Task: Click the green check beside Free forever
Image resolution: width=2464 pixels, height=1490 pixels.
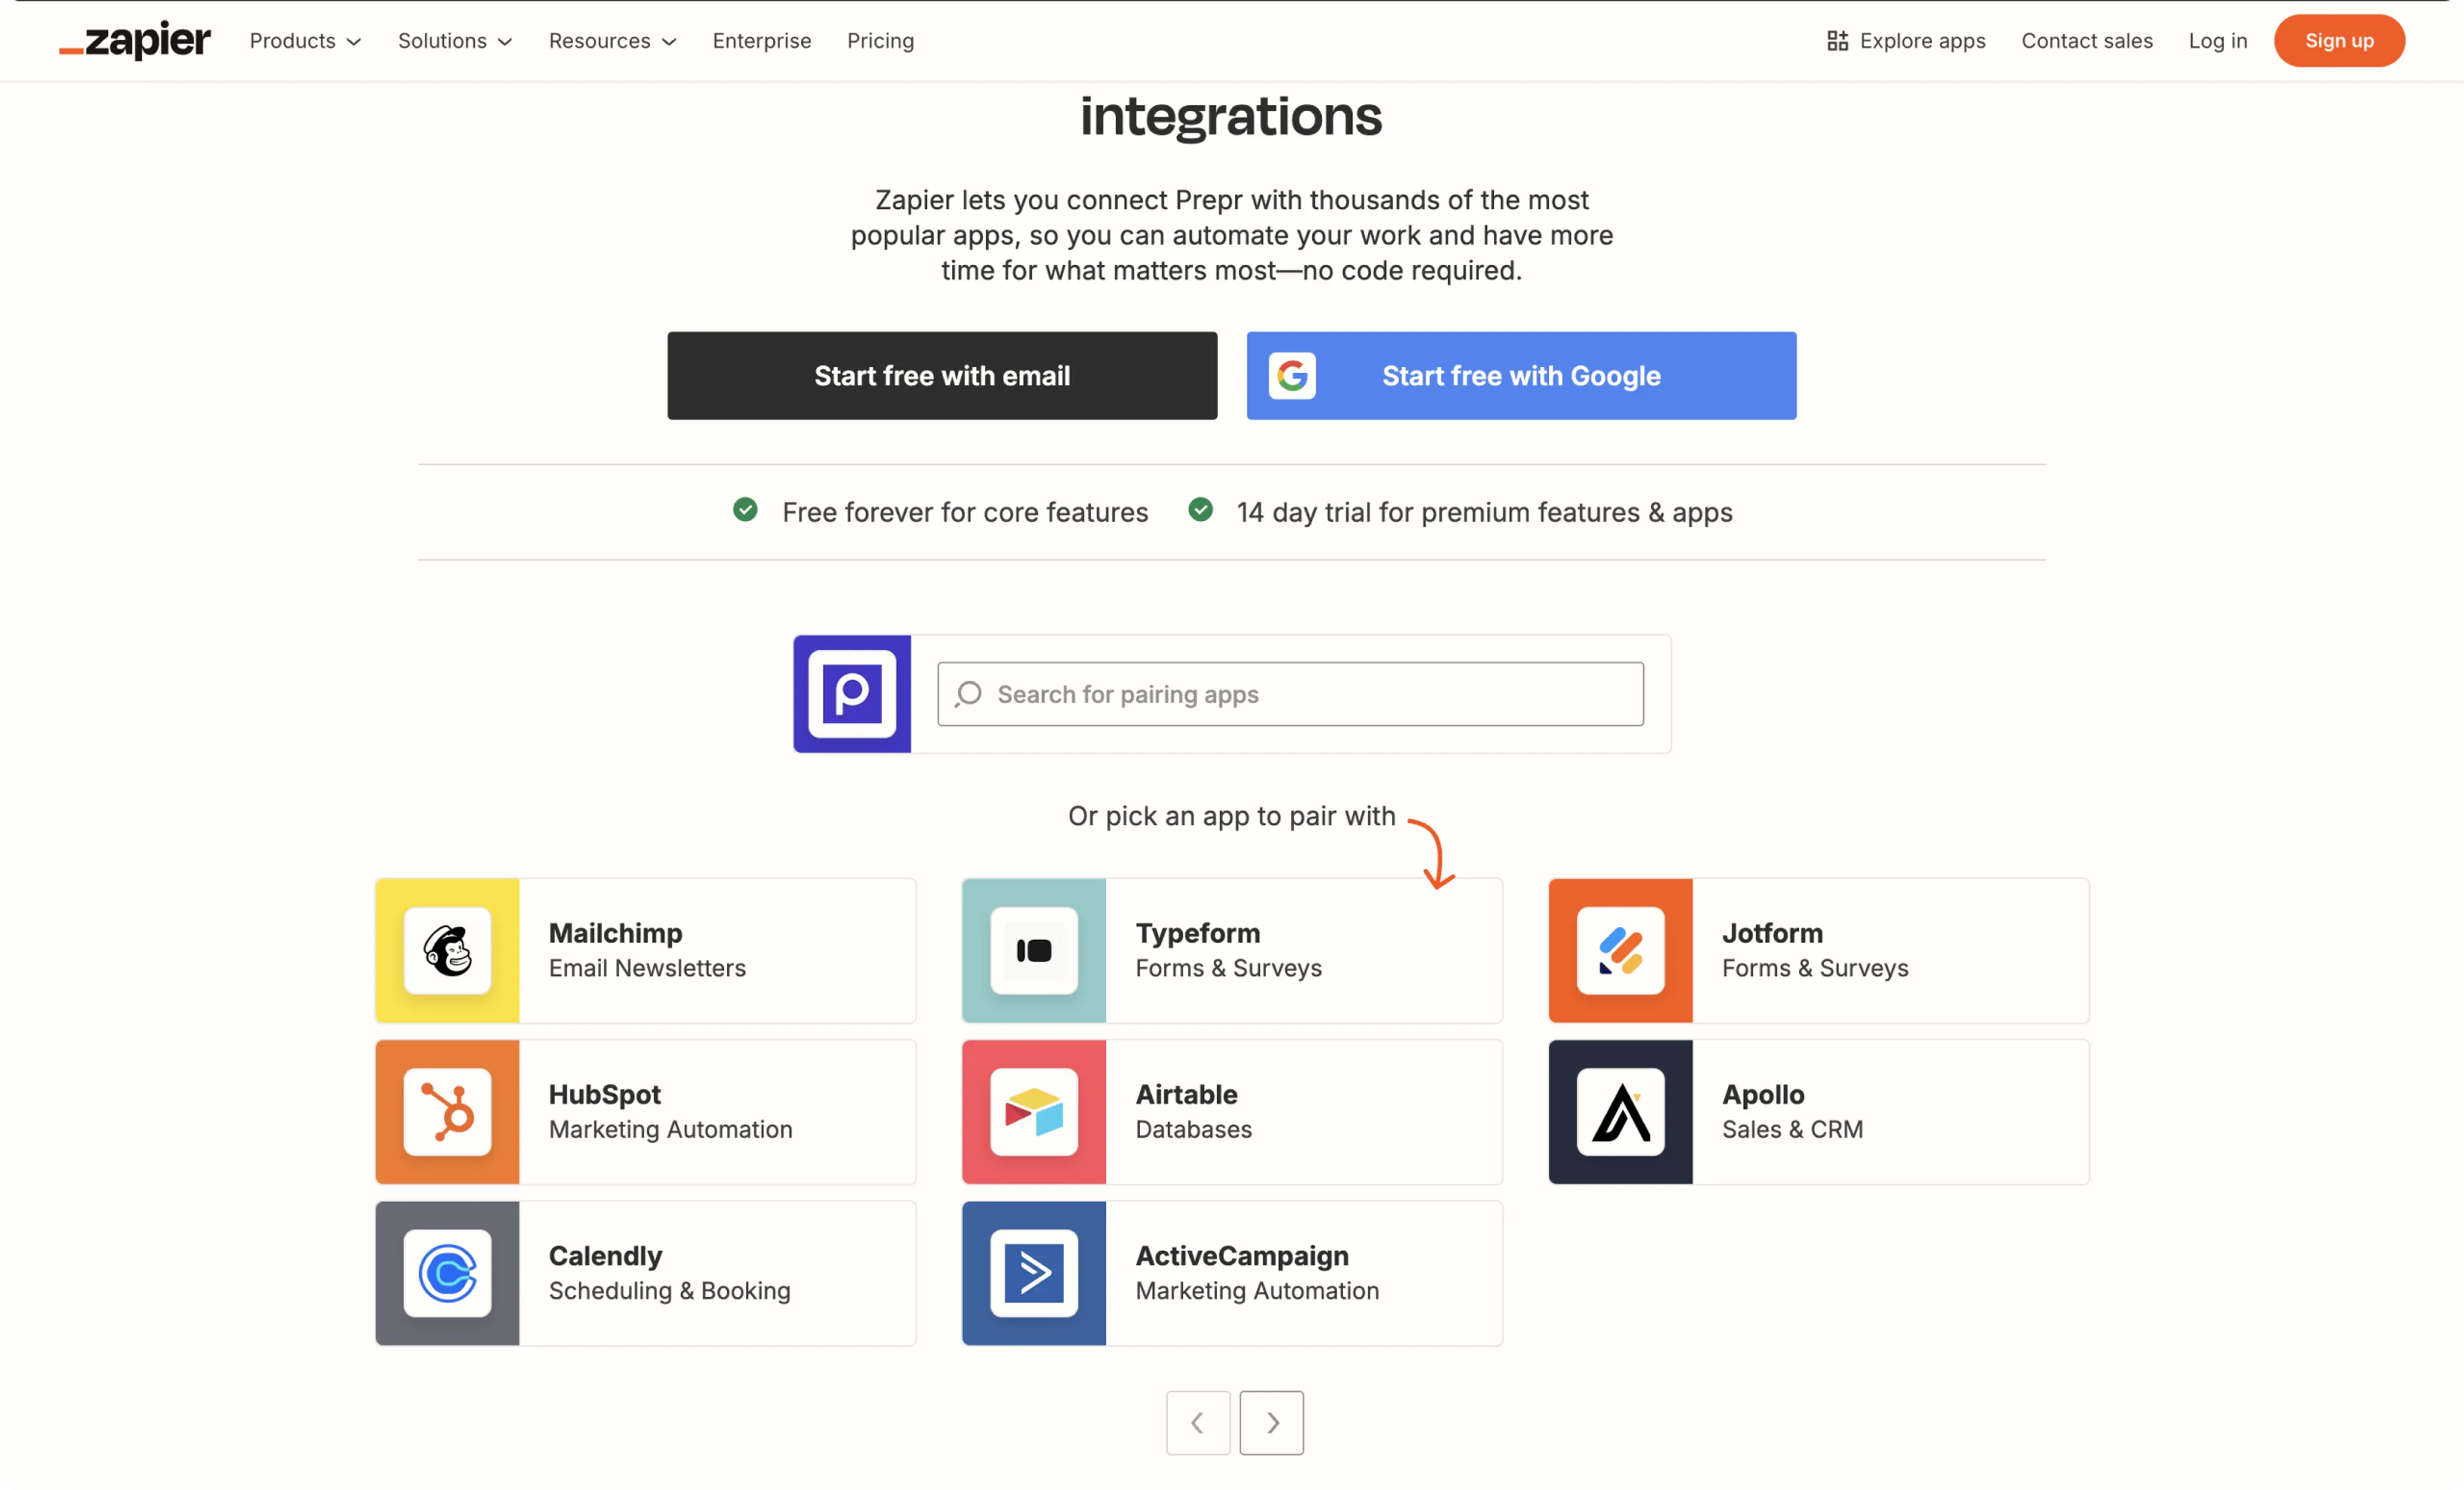Action: point(745,510)
